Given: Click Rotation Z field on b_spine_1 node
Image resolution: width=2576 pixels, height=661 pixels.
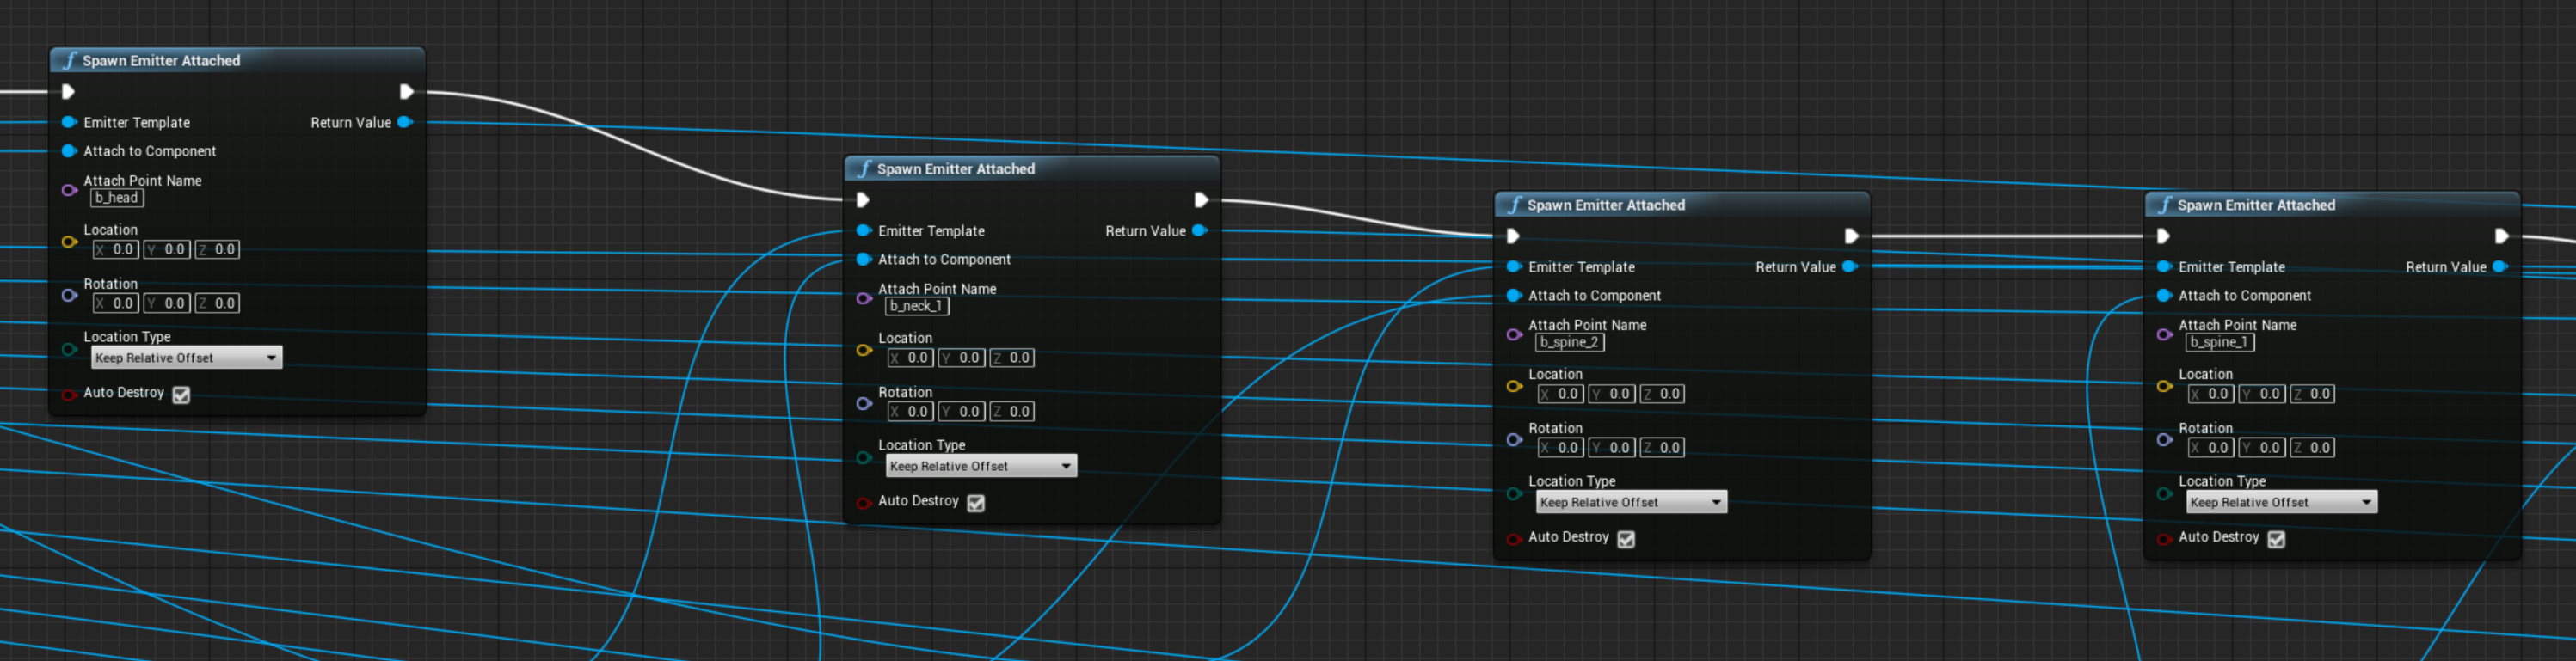Looking at the screenshot, I should [2312, 448].
